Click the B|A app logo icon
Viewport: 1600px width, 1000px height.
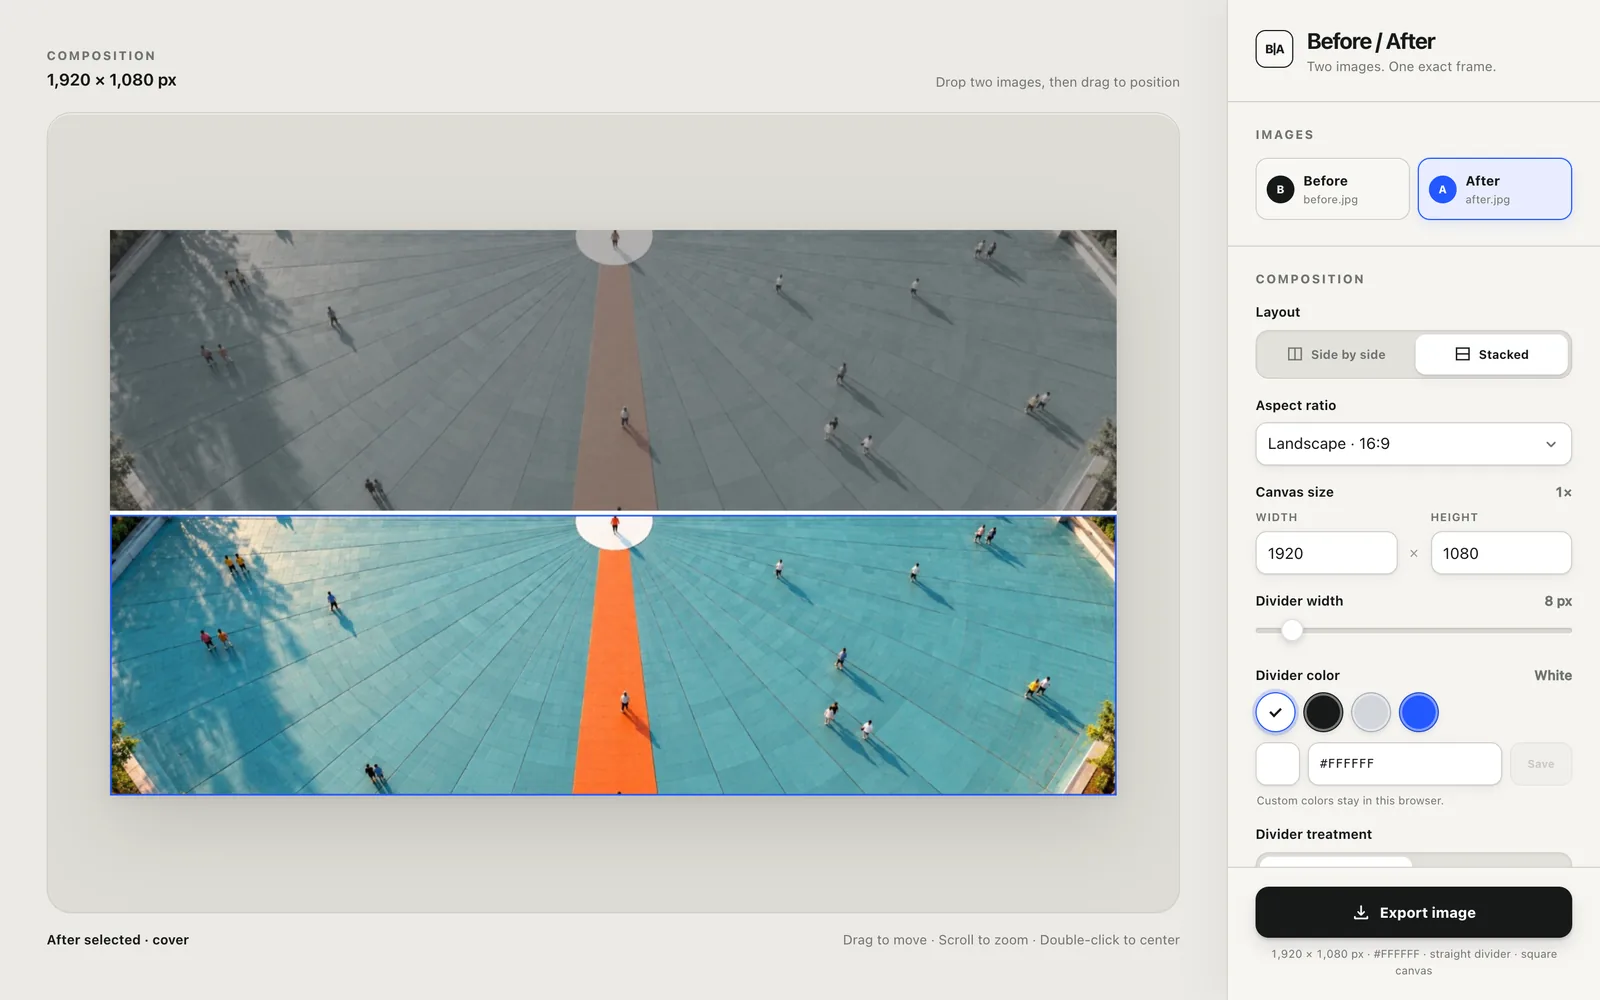pyautogui.click(x=1274, y=49)
